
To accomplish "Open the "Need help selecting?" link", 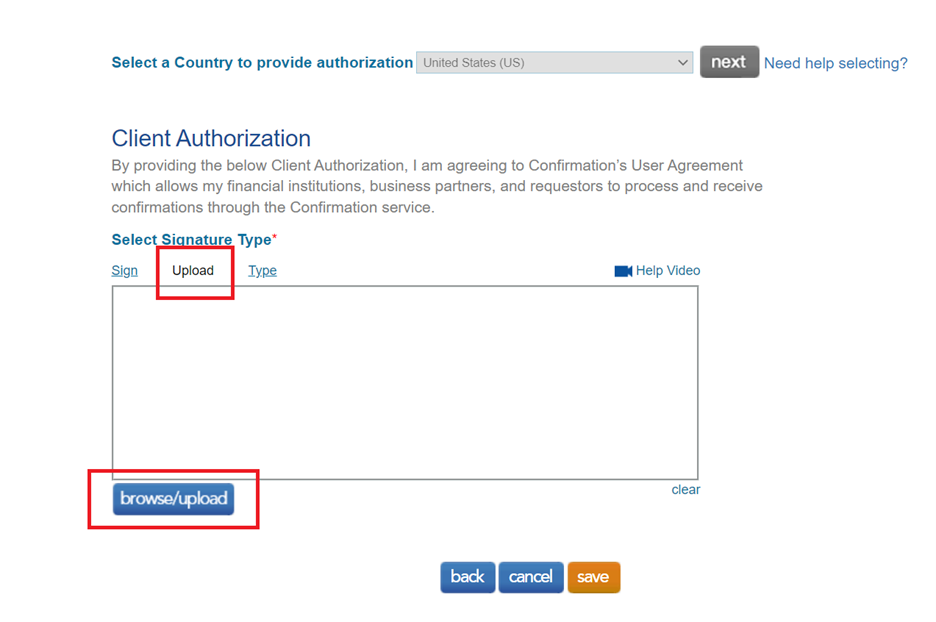I will point(835,62).
